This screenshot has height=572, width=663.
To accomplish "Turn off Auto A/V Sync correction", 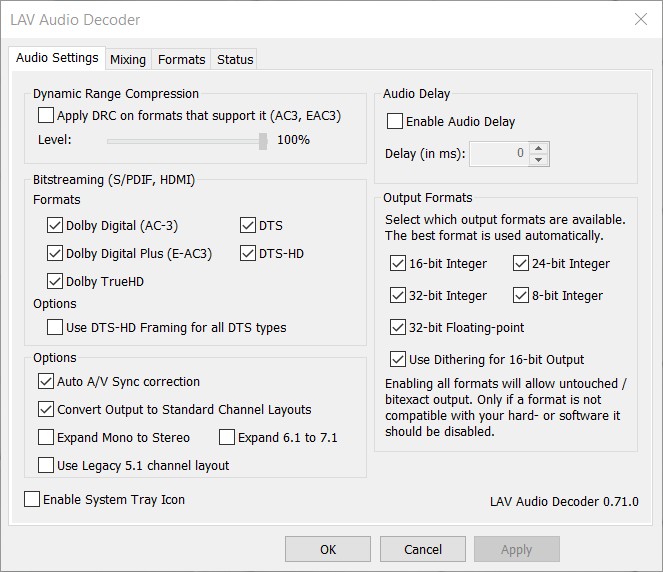I will click(x=46, y=382).
